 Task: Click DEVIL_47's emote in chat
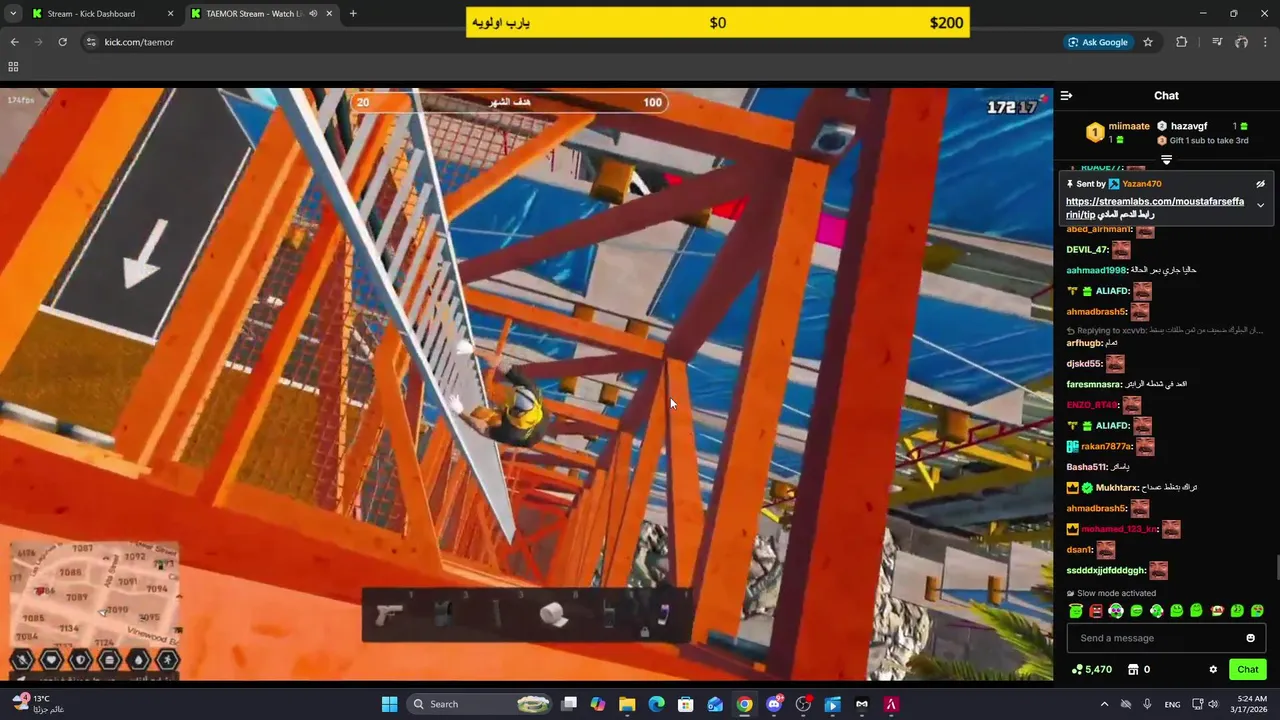(x=1121, y=250)
